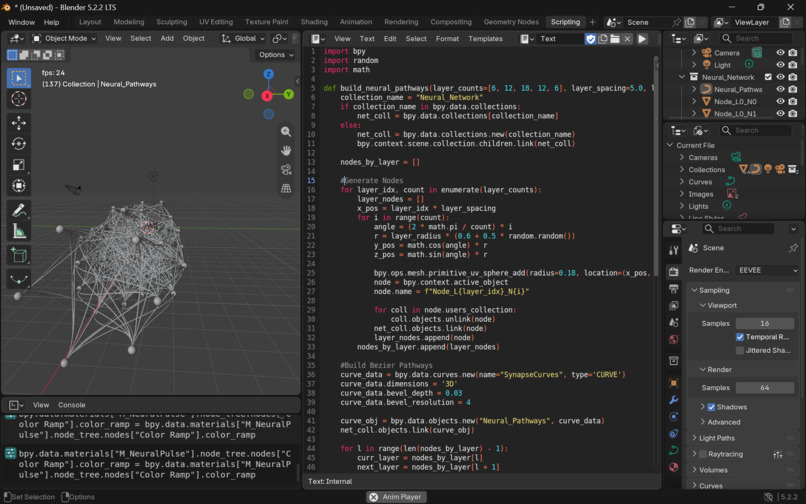Enable Jittered Shadows checkbox
Image resolution: width=806 pixels, height=504 pixels.
click(740, 350)
